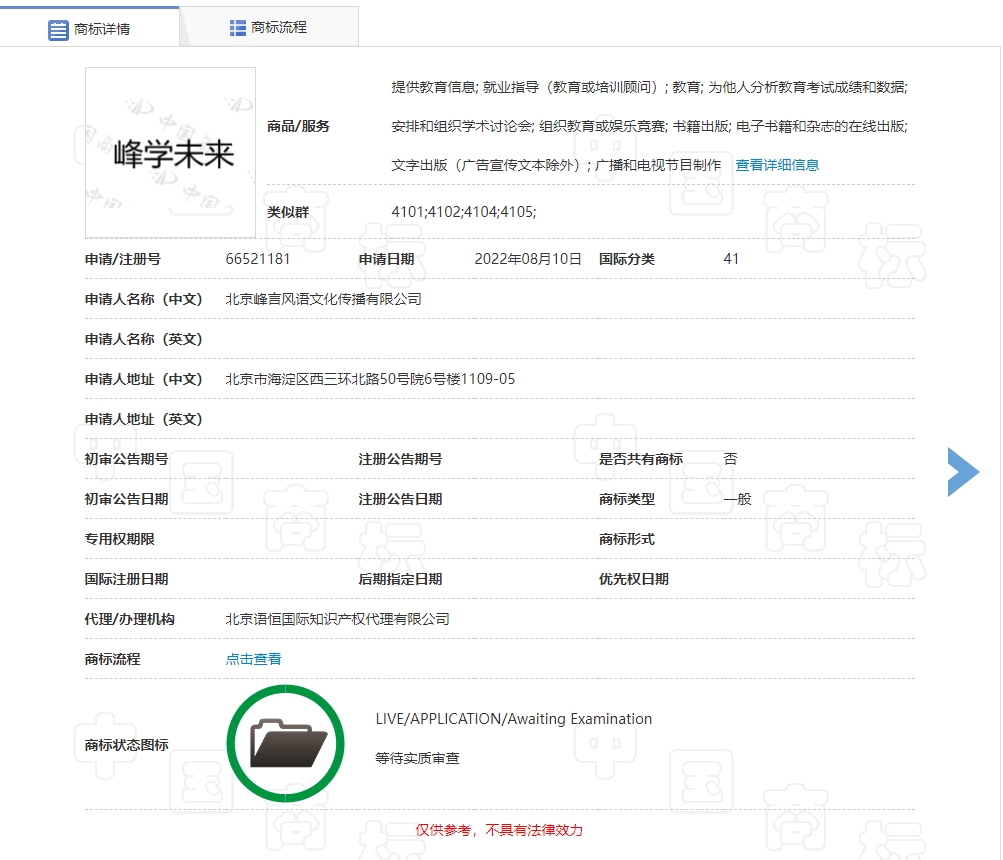Click the 优先权日期 label

(x=633, y=579)
